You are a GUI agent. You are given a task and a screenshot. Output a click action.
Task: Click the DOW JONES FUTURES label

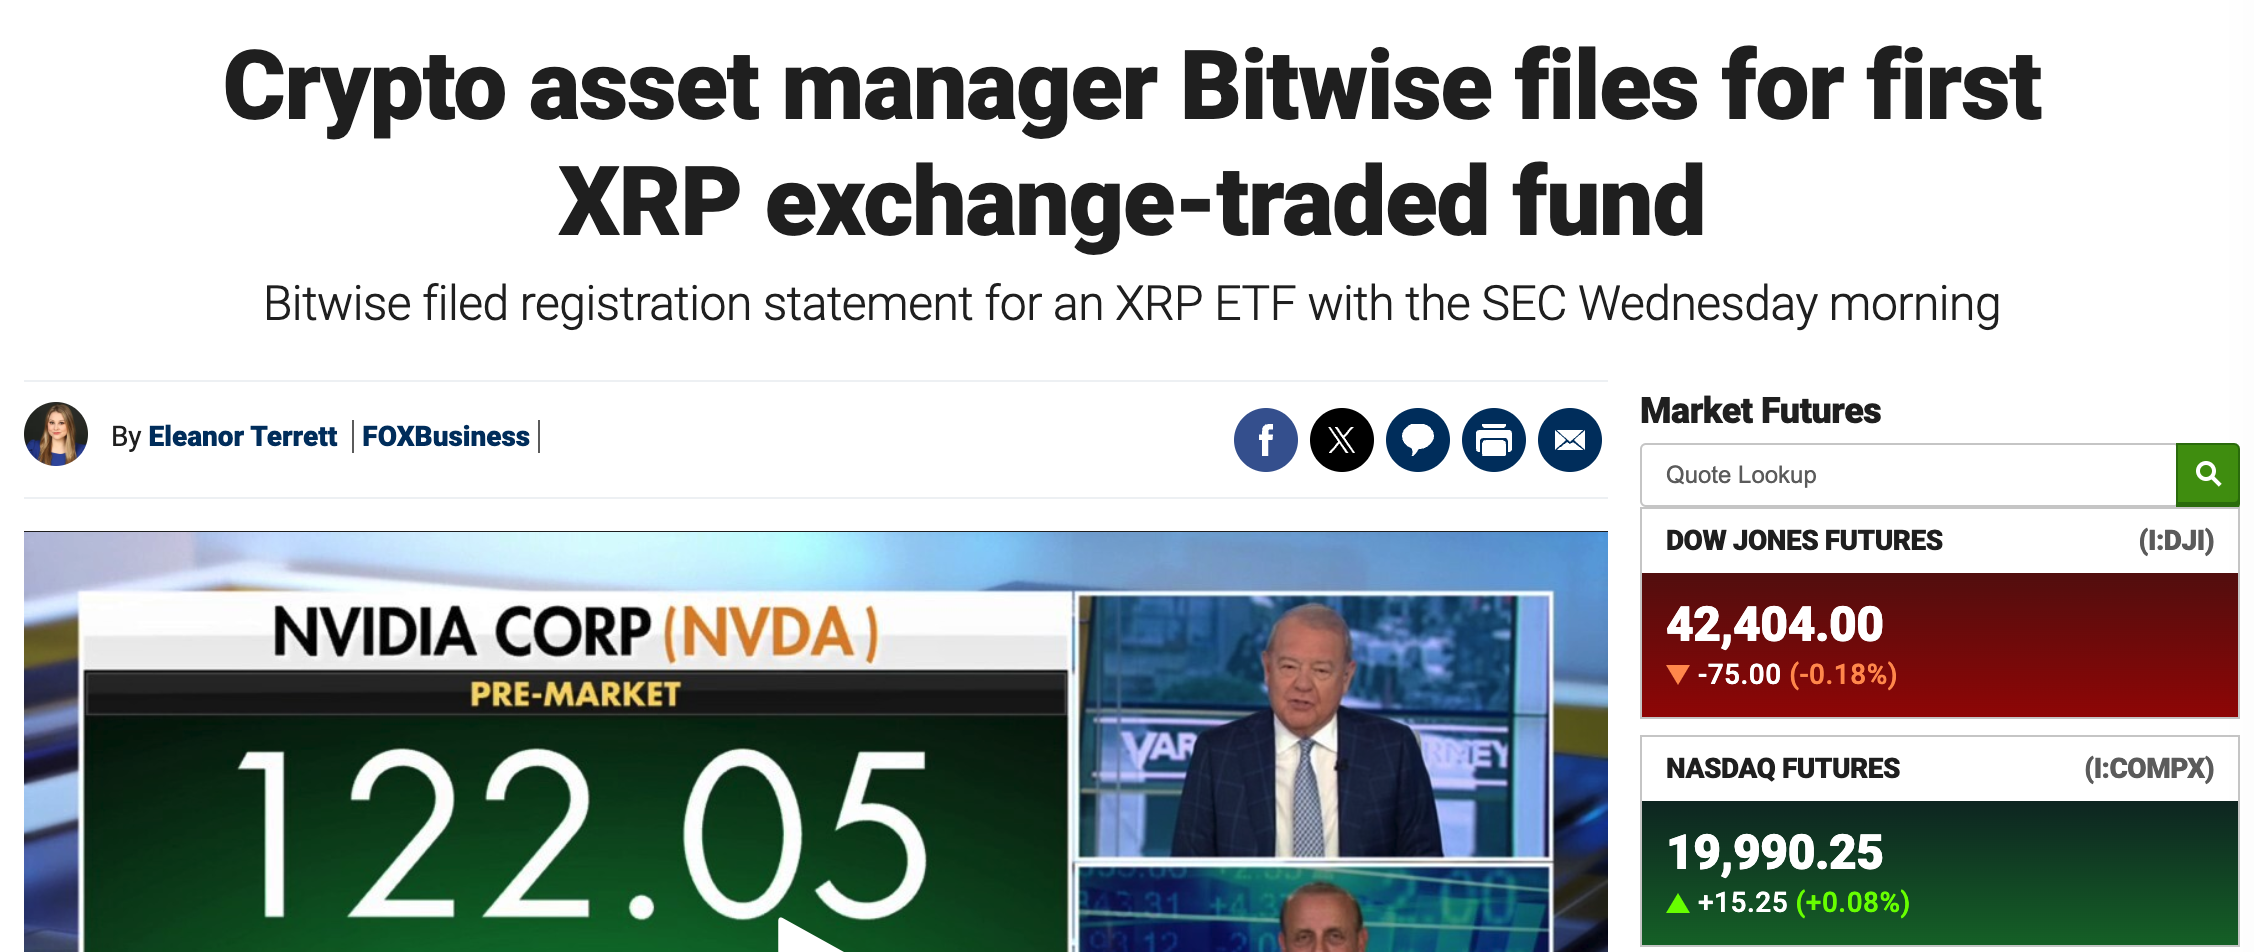coord(1804,540)
